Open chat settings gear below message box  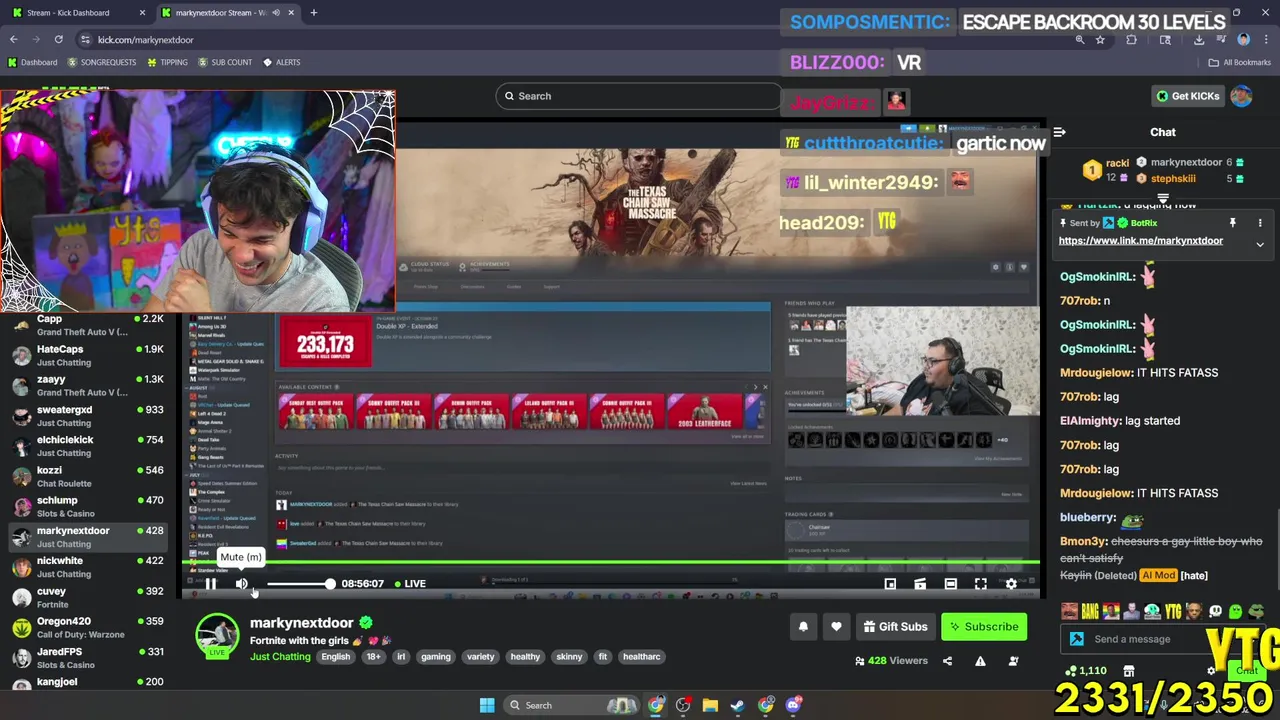pos(1211,671)
